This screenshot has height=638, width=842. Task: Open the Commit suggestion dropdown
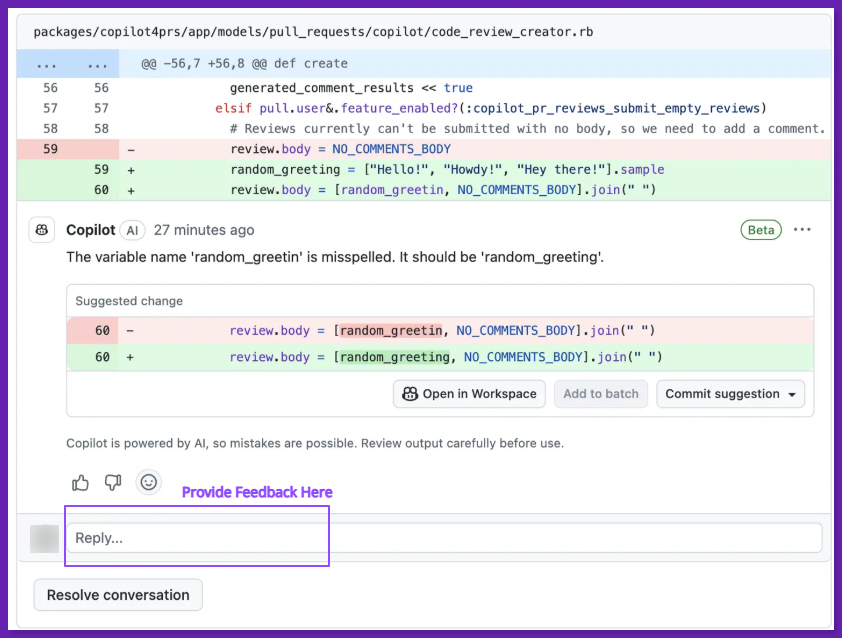731,394
